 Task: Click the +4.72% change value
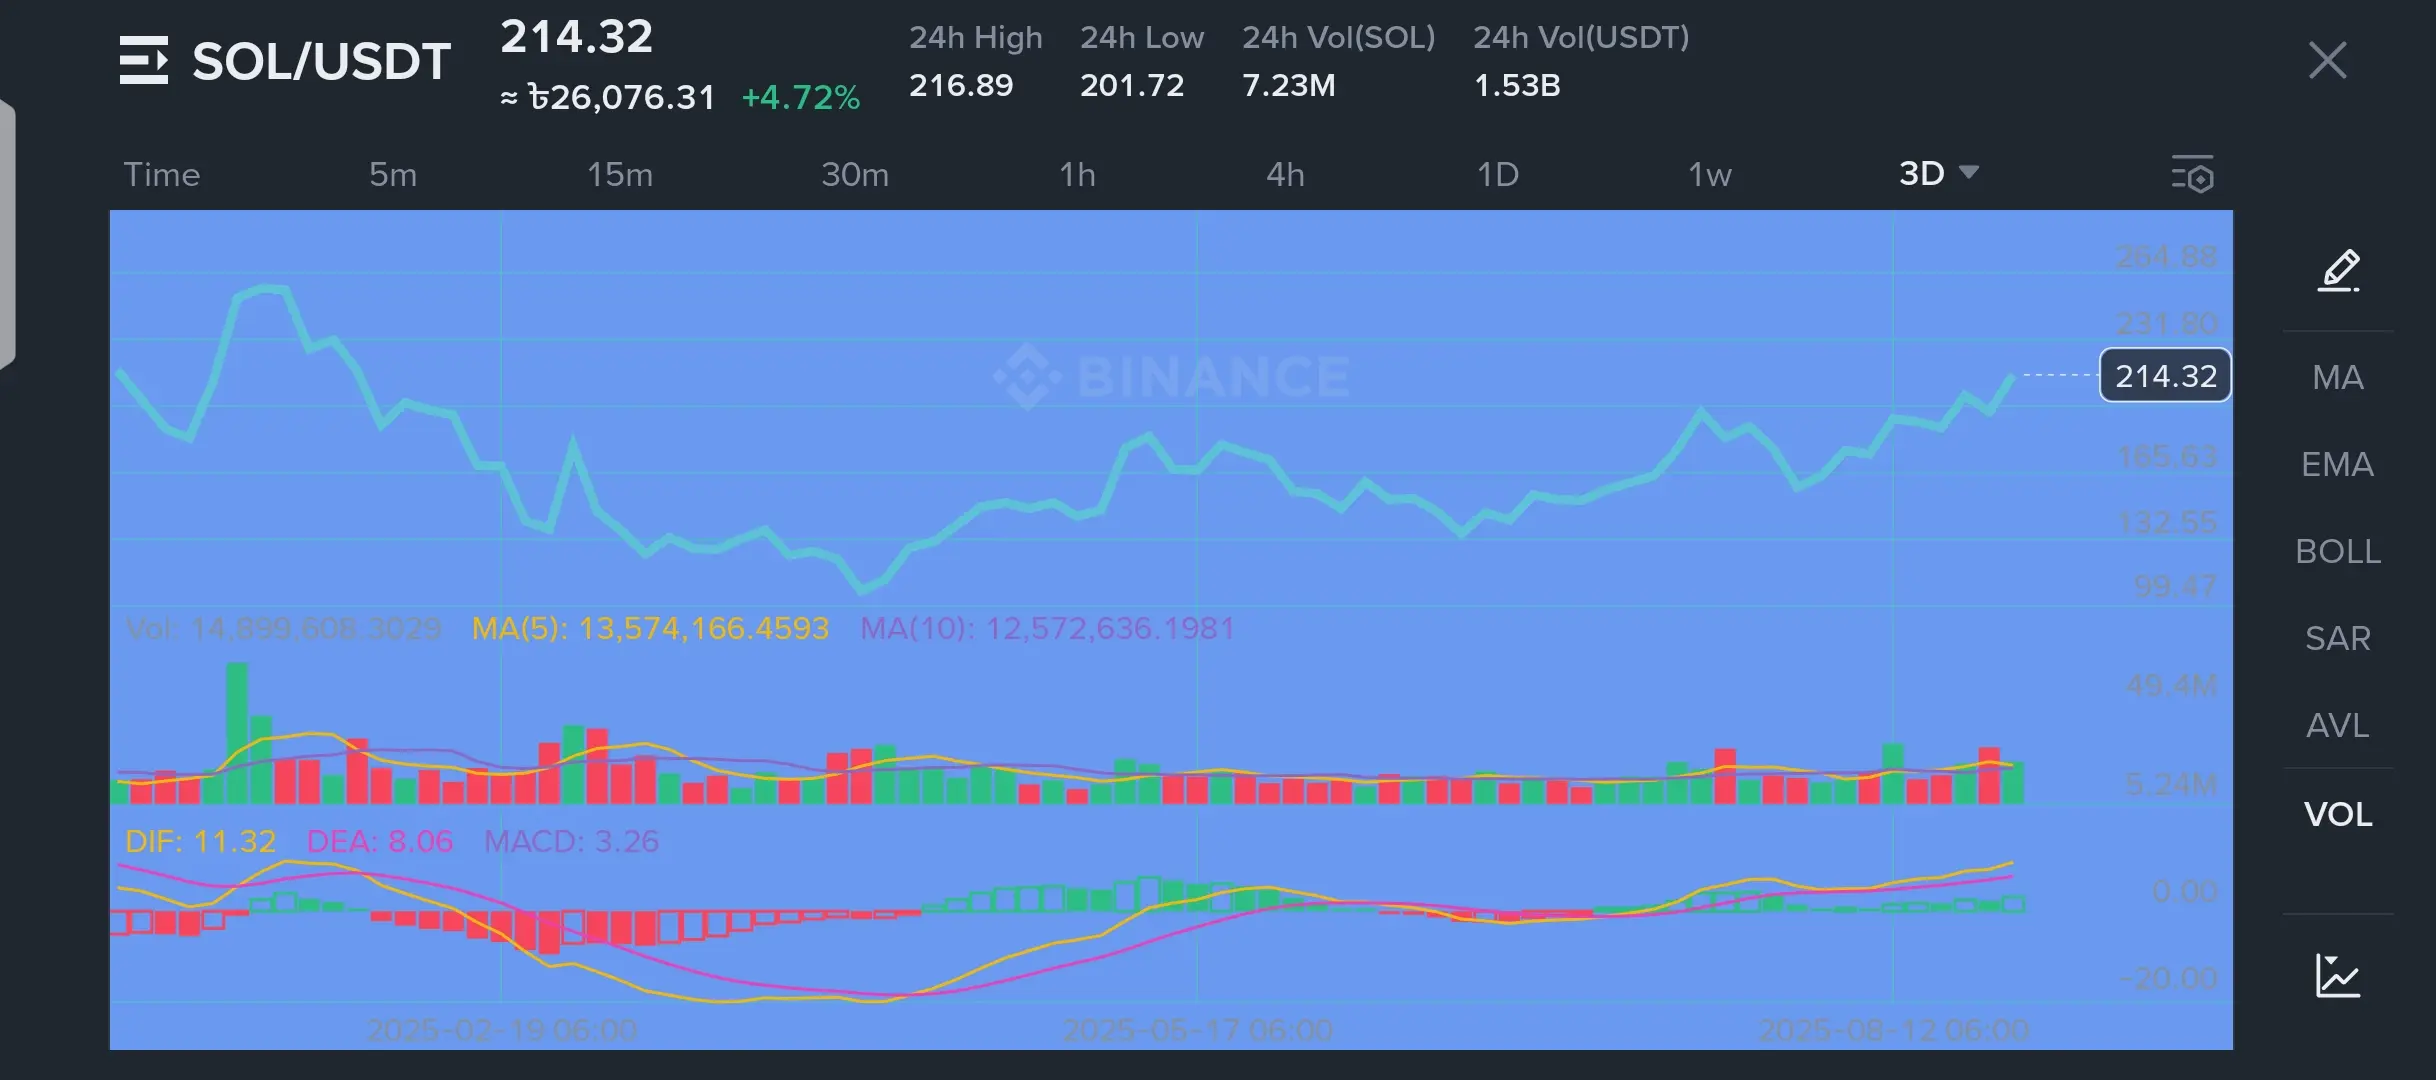pos(800,98)
